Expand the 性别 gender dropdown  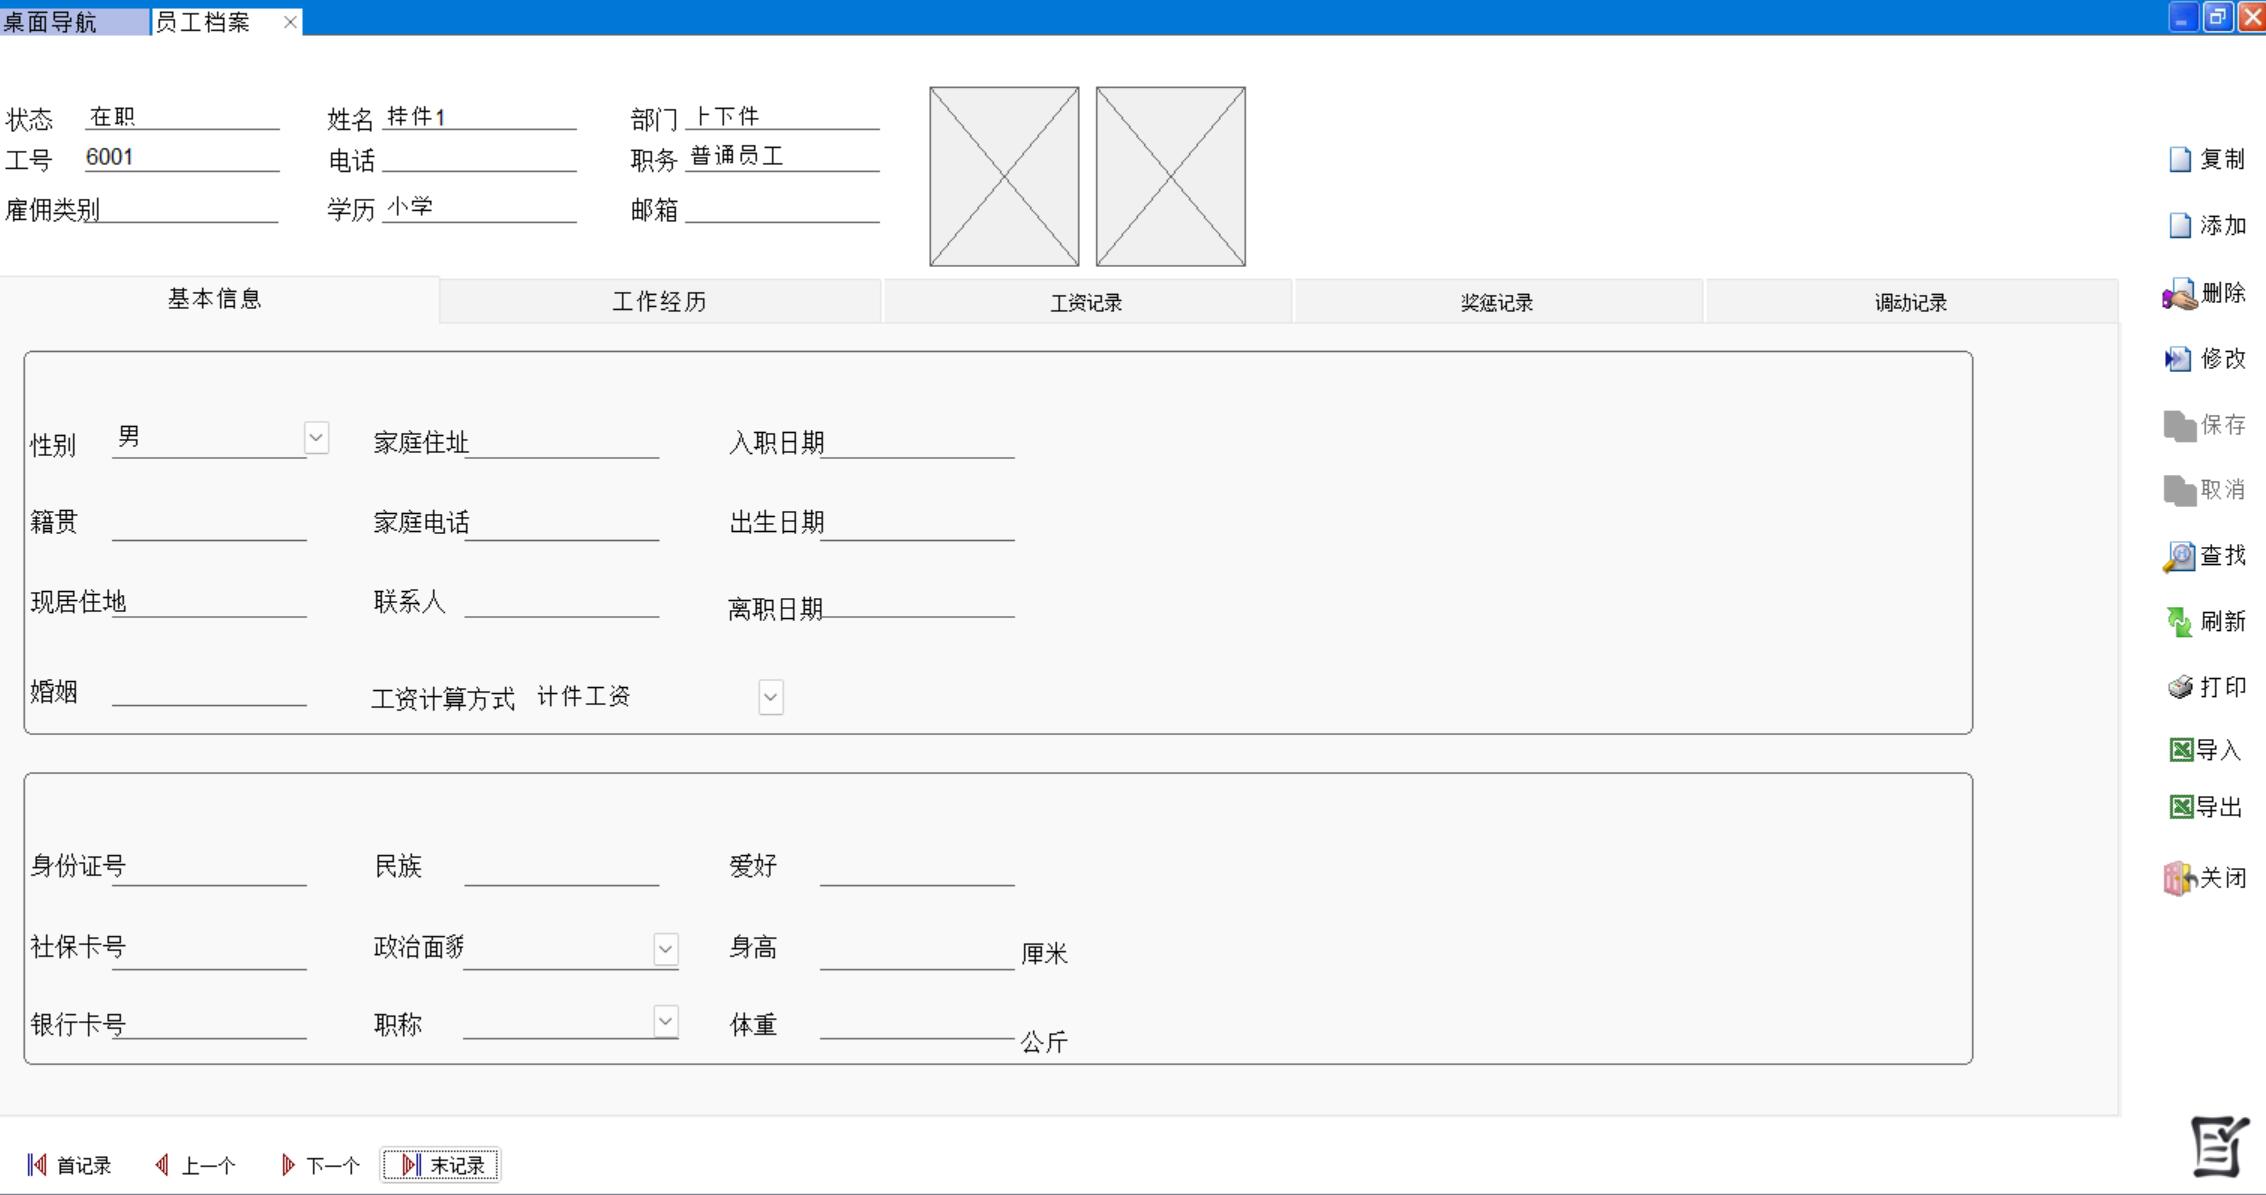point(316,438)
